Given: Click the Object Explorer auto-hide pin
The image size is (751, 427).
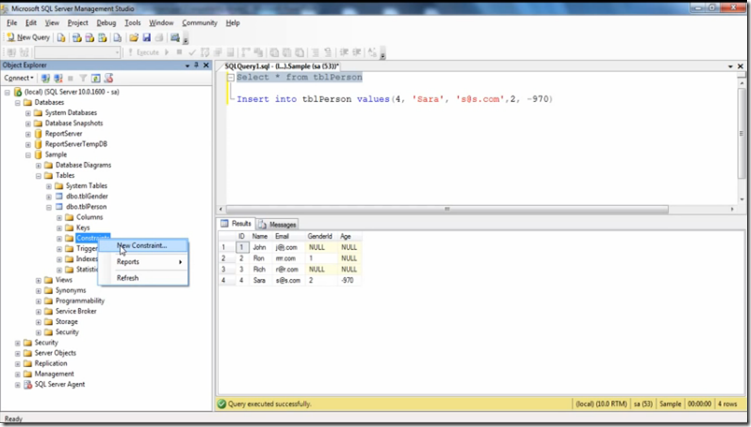Looking at the screenshot, I should [196, 65].
